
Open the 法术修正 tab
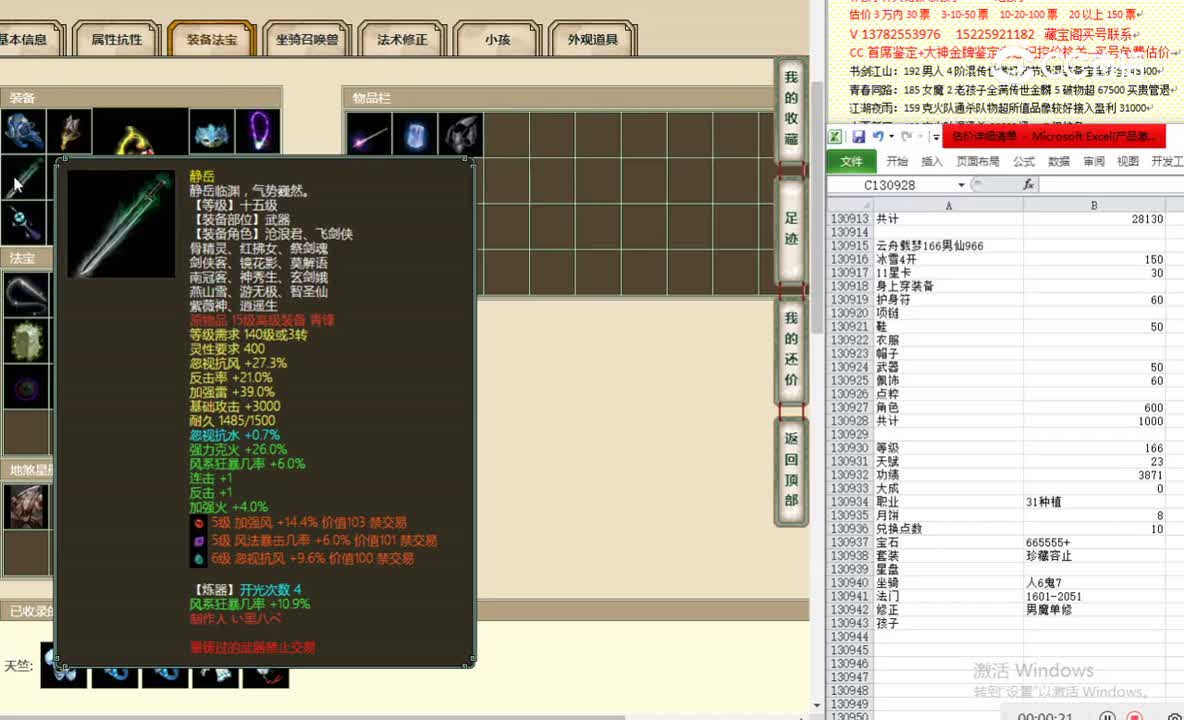[x=402, y=39]
